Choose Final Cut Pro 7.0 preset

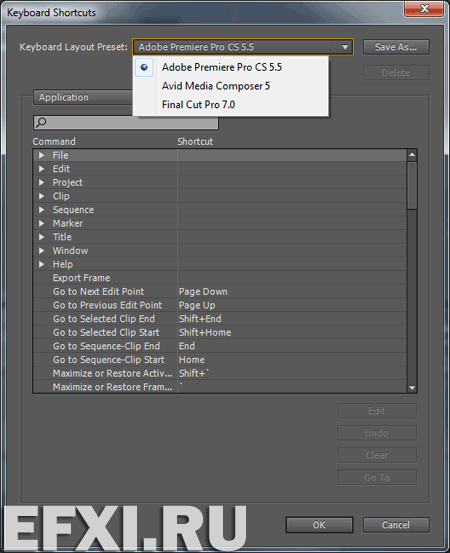point(231,105)
